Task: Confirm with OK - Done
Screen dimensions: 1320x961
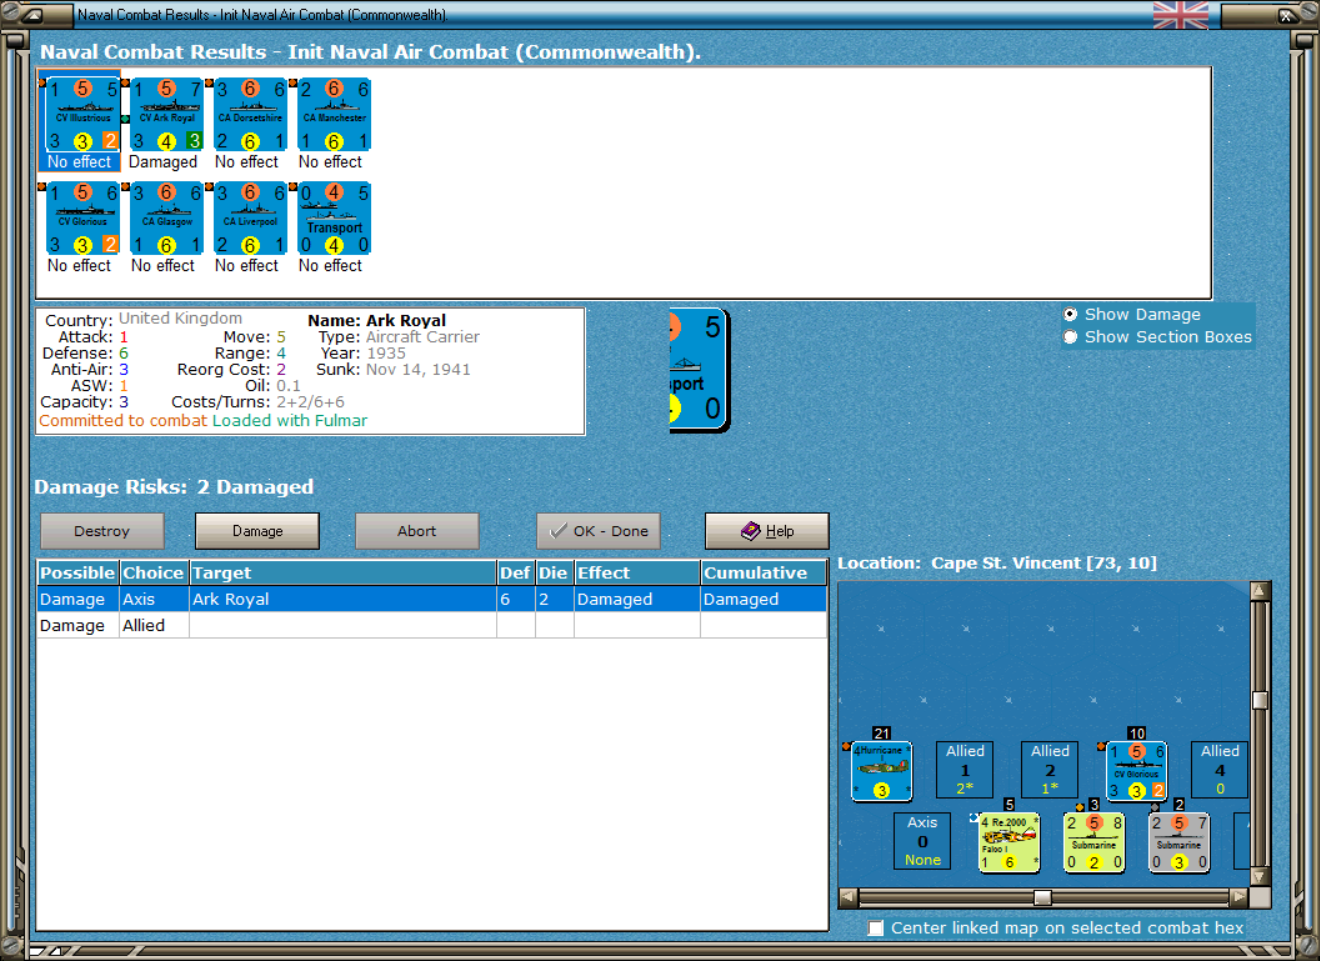Action: (598, 531)
